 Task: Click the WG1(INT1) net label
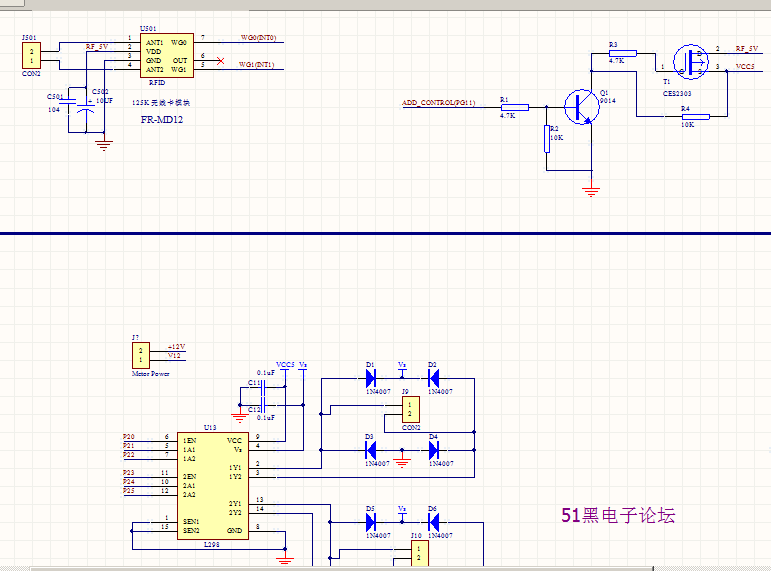click(x=256, y=64)
